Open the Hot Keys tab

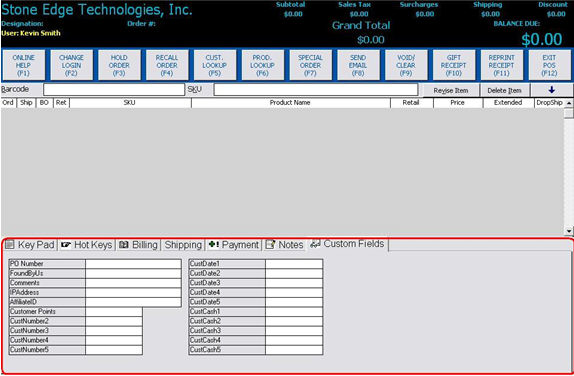87,245
